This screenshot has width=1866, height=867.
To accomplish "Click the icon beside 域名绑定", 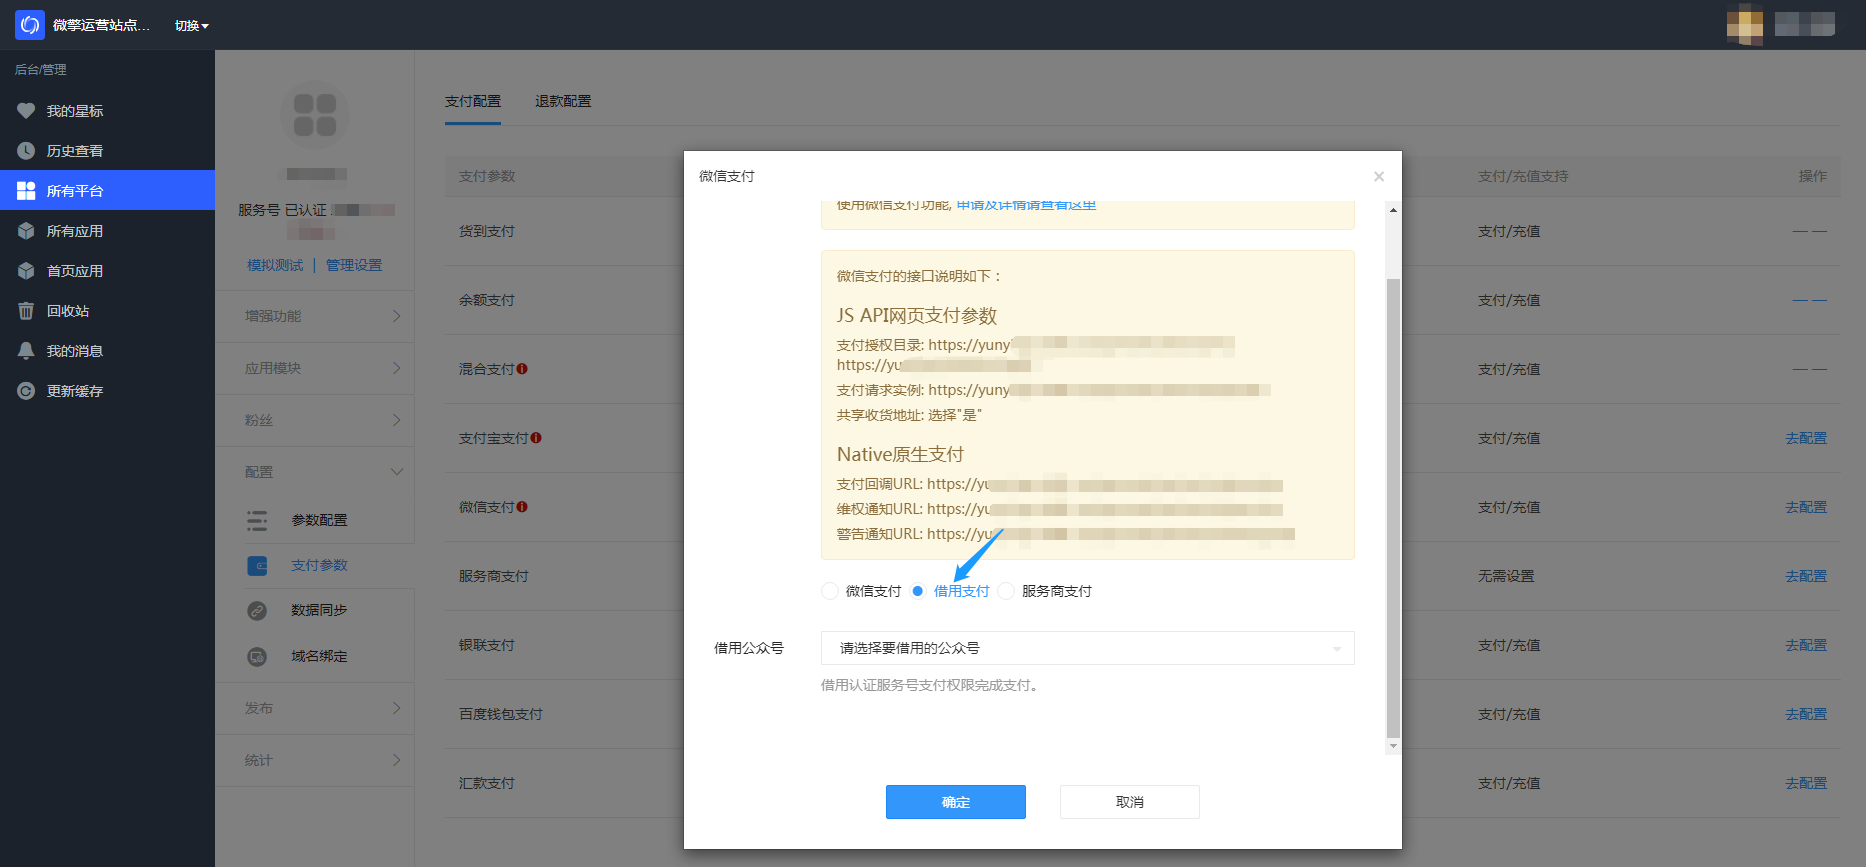I will pos(257,656).
